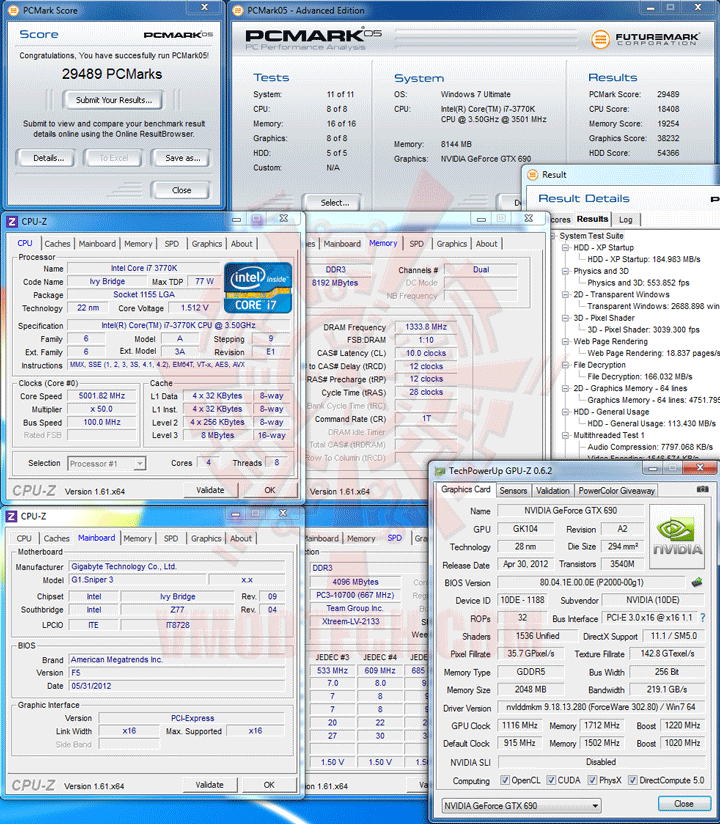Select the 3D - Pixel Shader: 3039.300 fps row

(643, 329)
